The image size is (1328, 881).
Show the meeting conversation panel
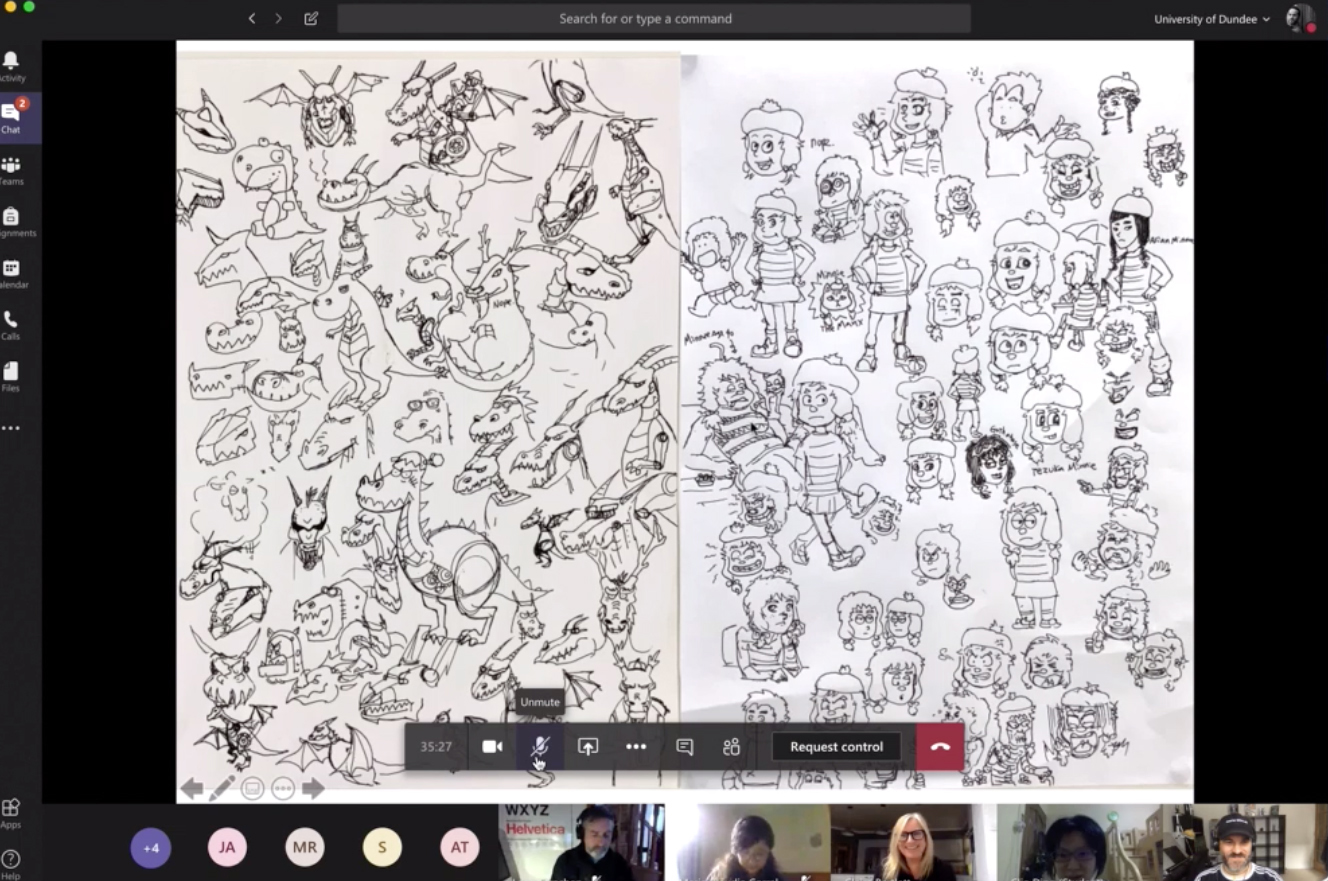684,746
